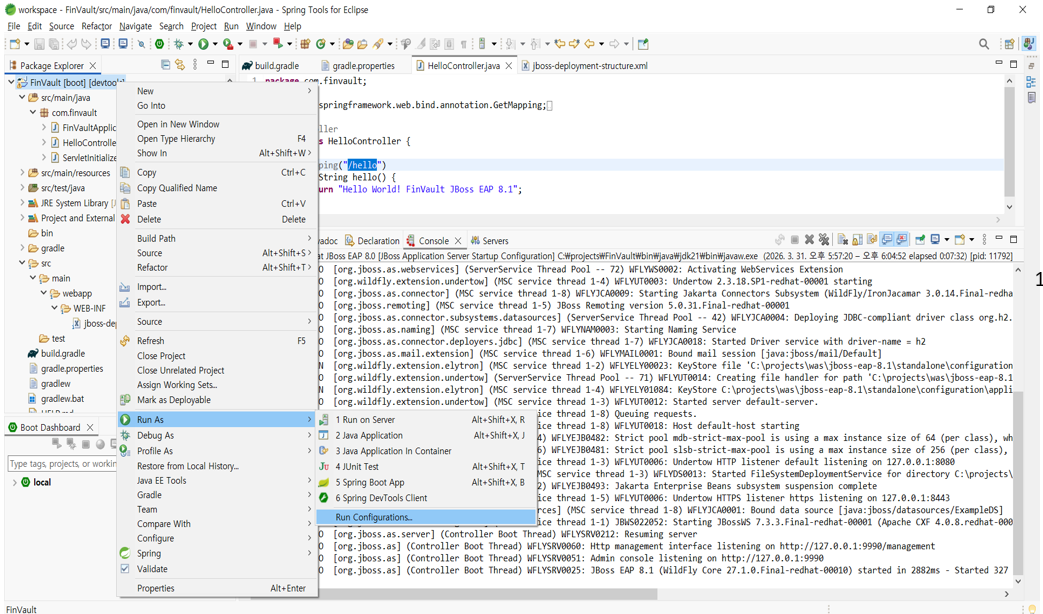Click the Word Wrap icon in Console
1043x614 pixels.
pos(872,239)
